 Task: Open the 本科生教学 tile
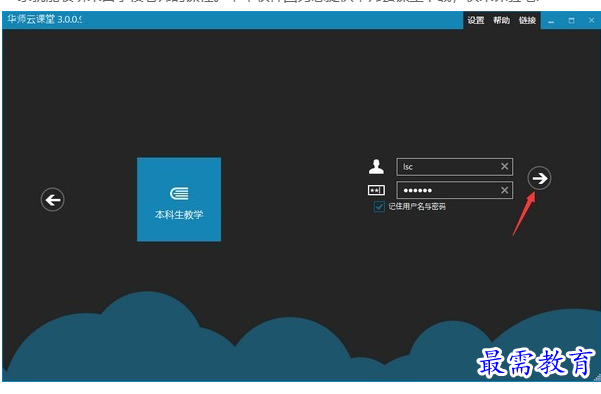click(179, 199)
